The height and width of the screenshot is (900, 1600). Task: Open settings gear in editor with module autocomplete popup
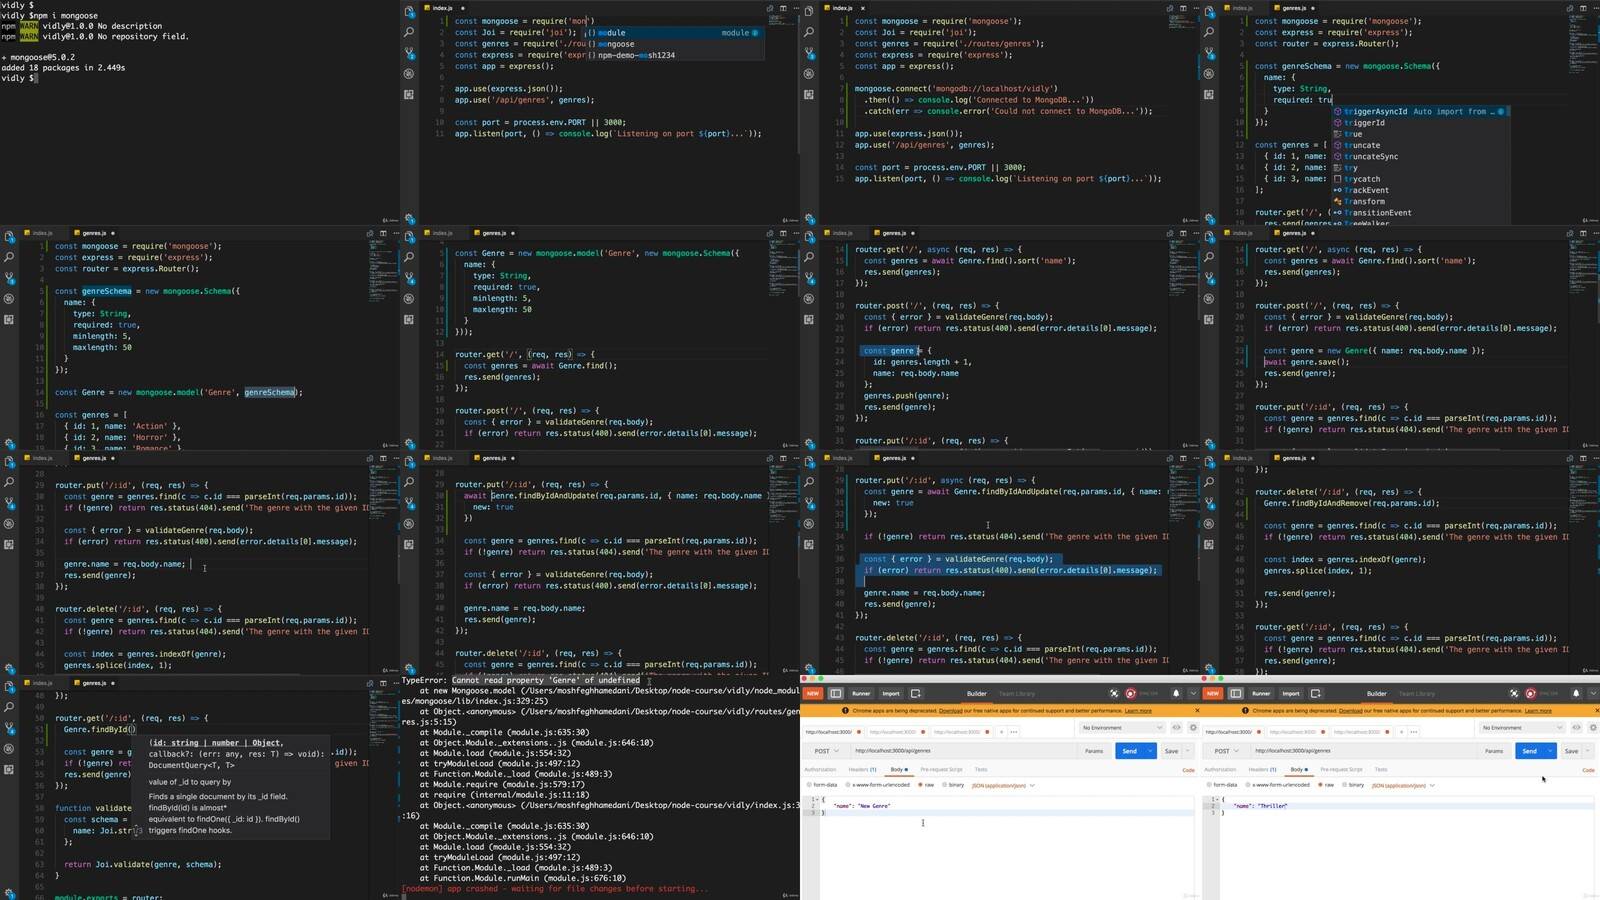pos(409,219)
